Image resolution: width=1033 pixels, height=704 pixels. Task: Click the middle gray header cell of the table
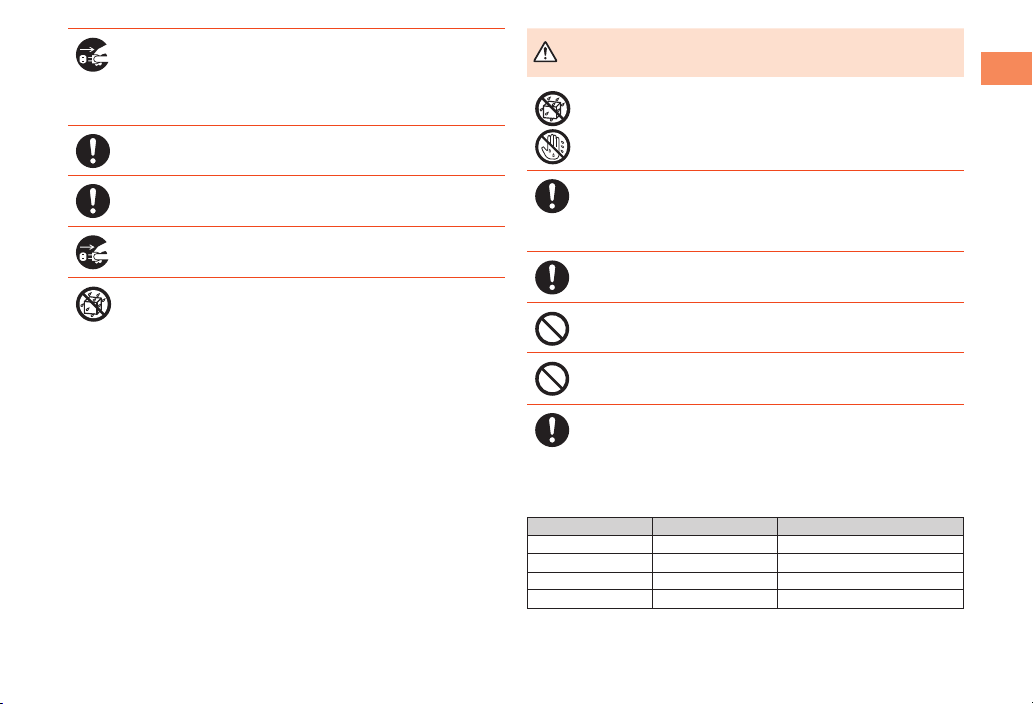click(715, 526)
